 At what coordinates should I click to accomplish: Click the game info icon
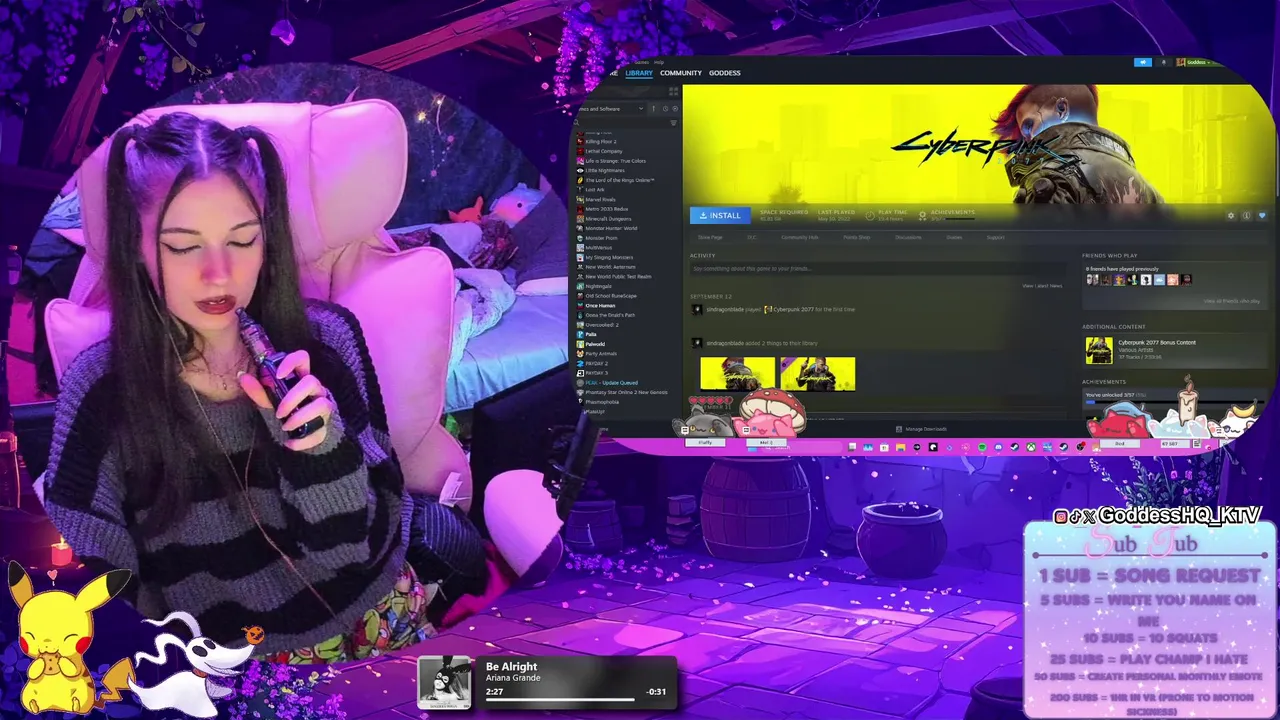(x=1246, y=216)
